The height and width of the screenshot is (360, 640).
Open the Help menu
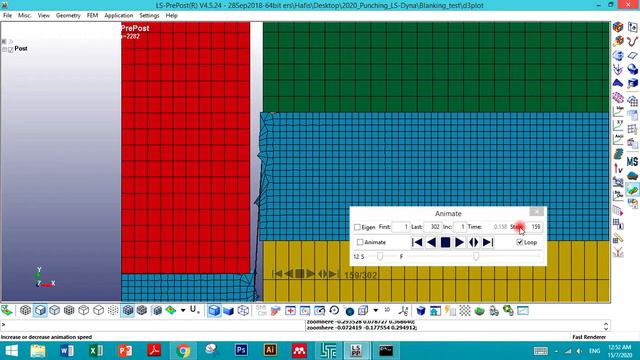pos(171,16)
